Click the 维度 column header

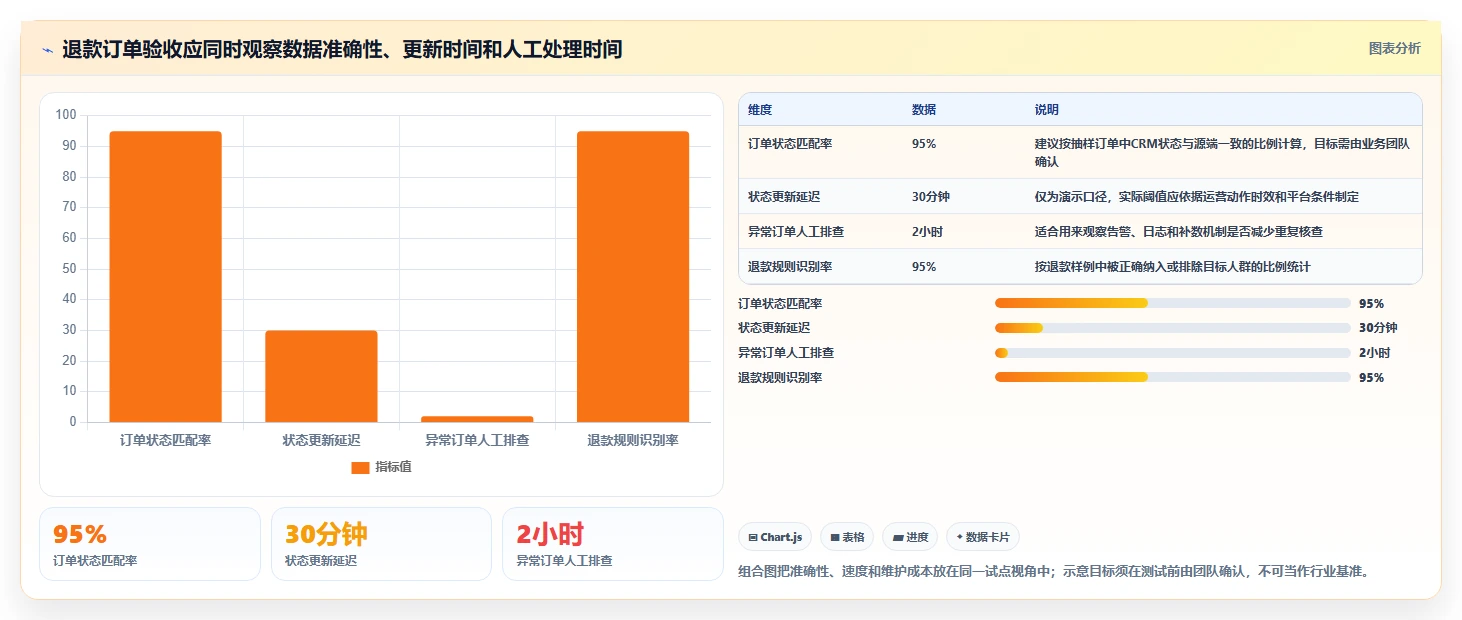760,110
